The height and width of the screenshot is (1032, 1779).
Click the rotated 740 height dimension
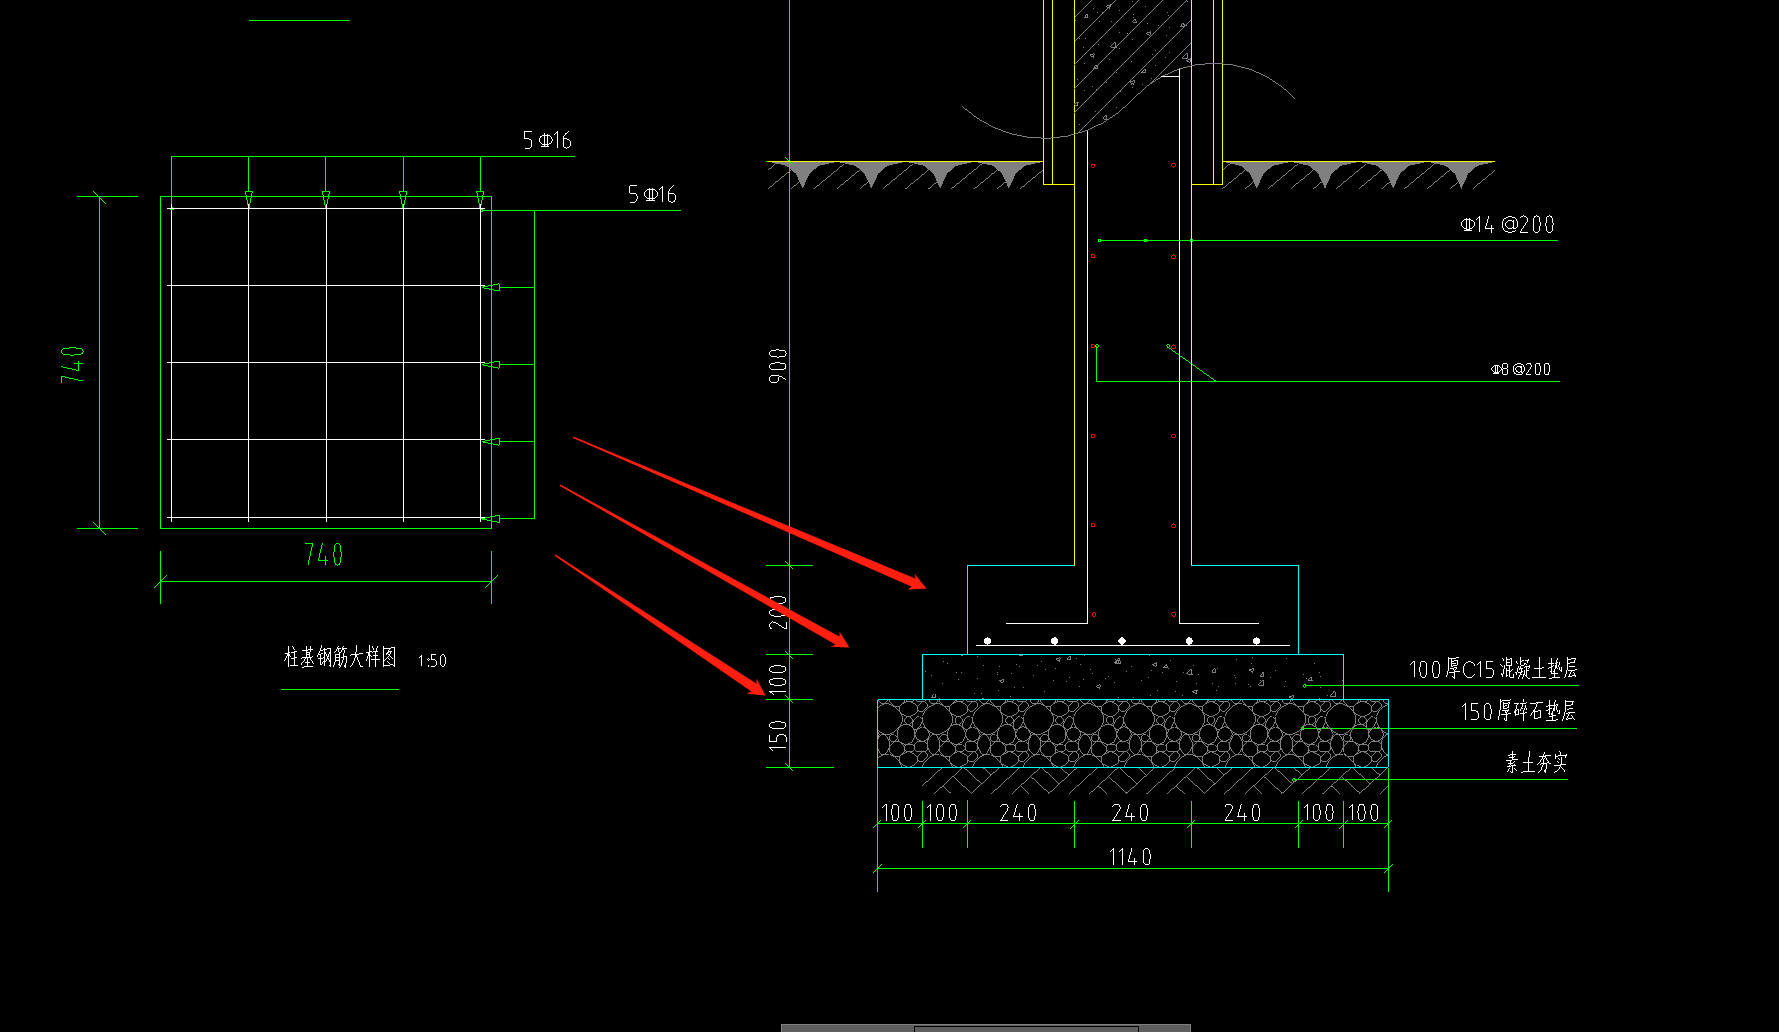click(x=73, y=364)
